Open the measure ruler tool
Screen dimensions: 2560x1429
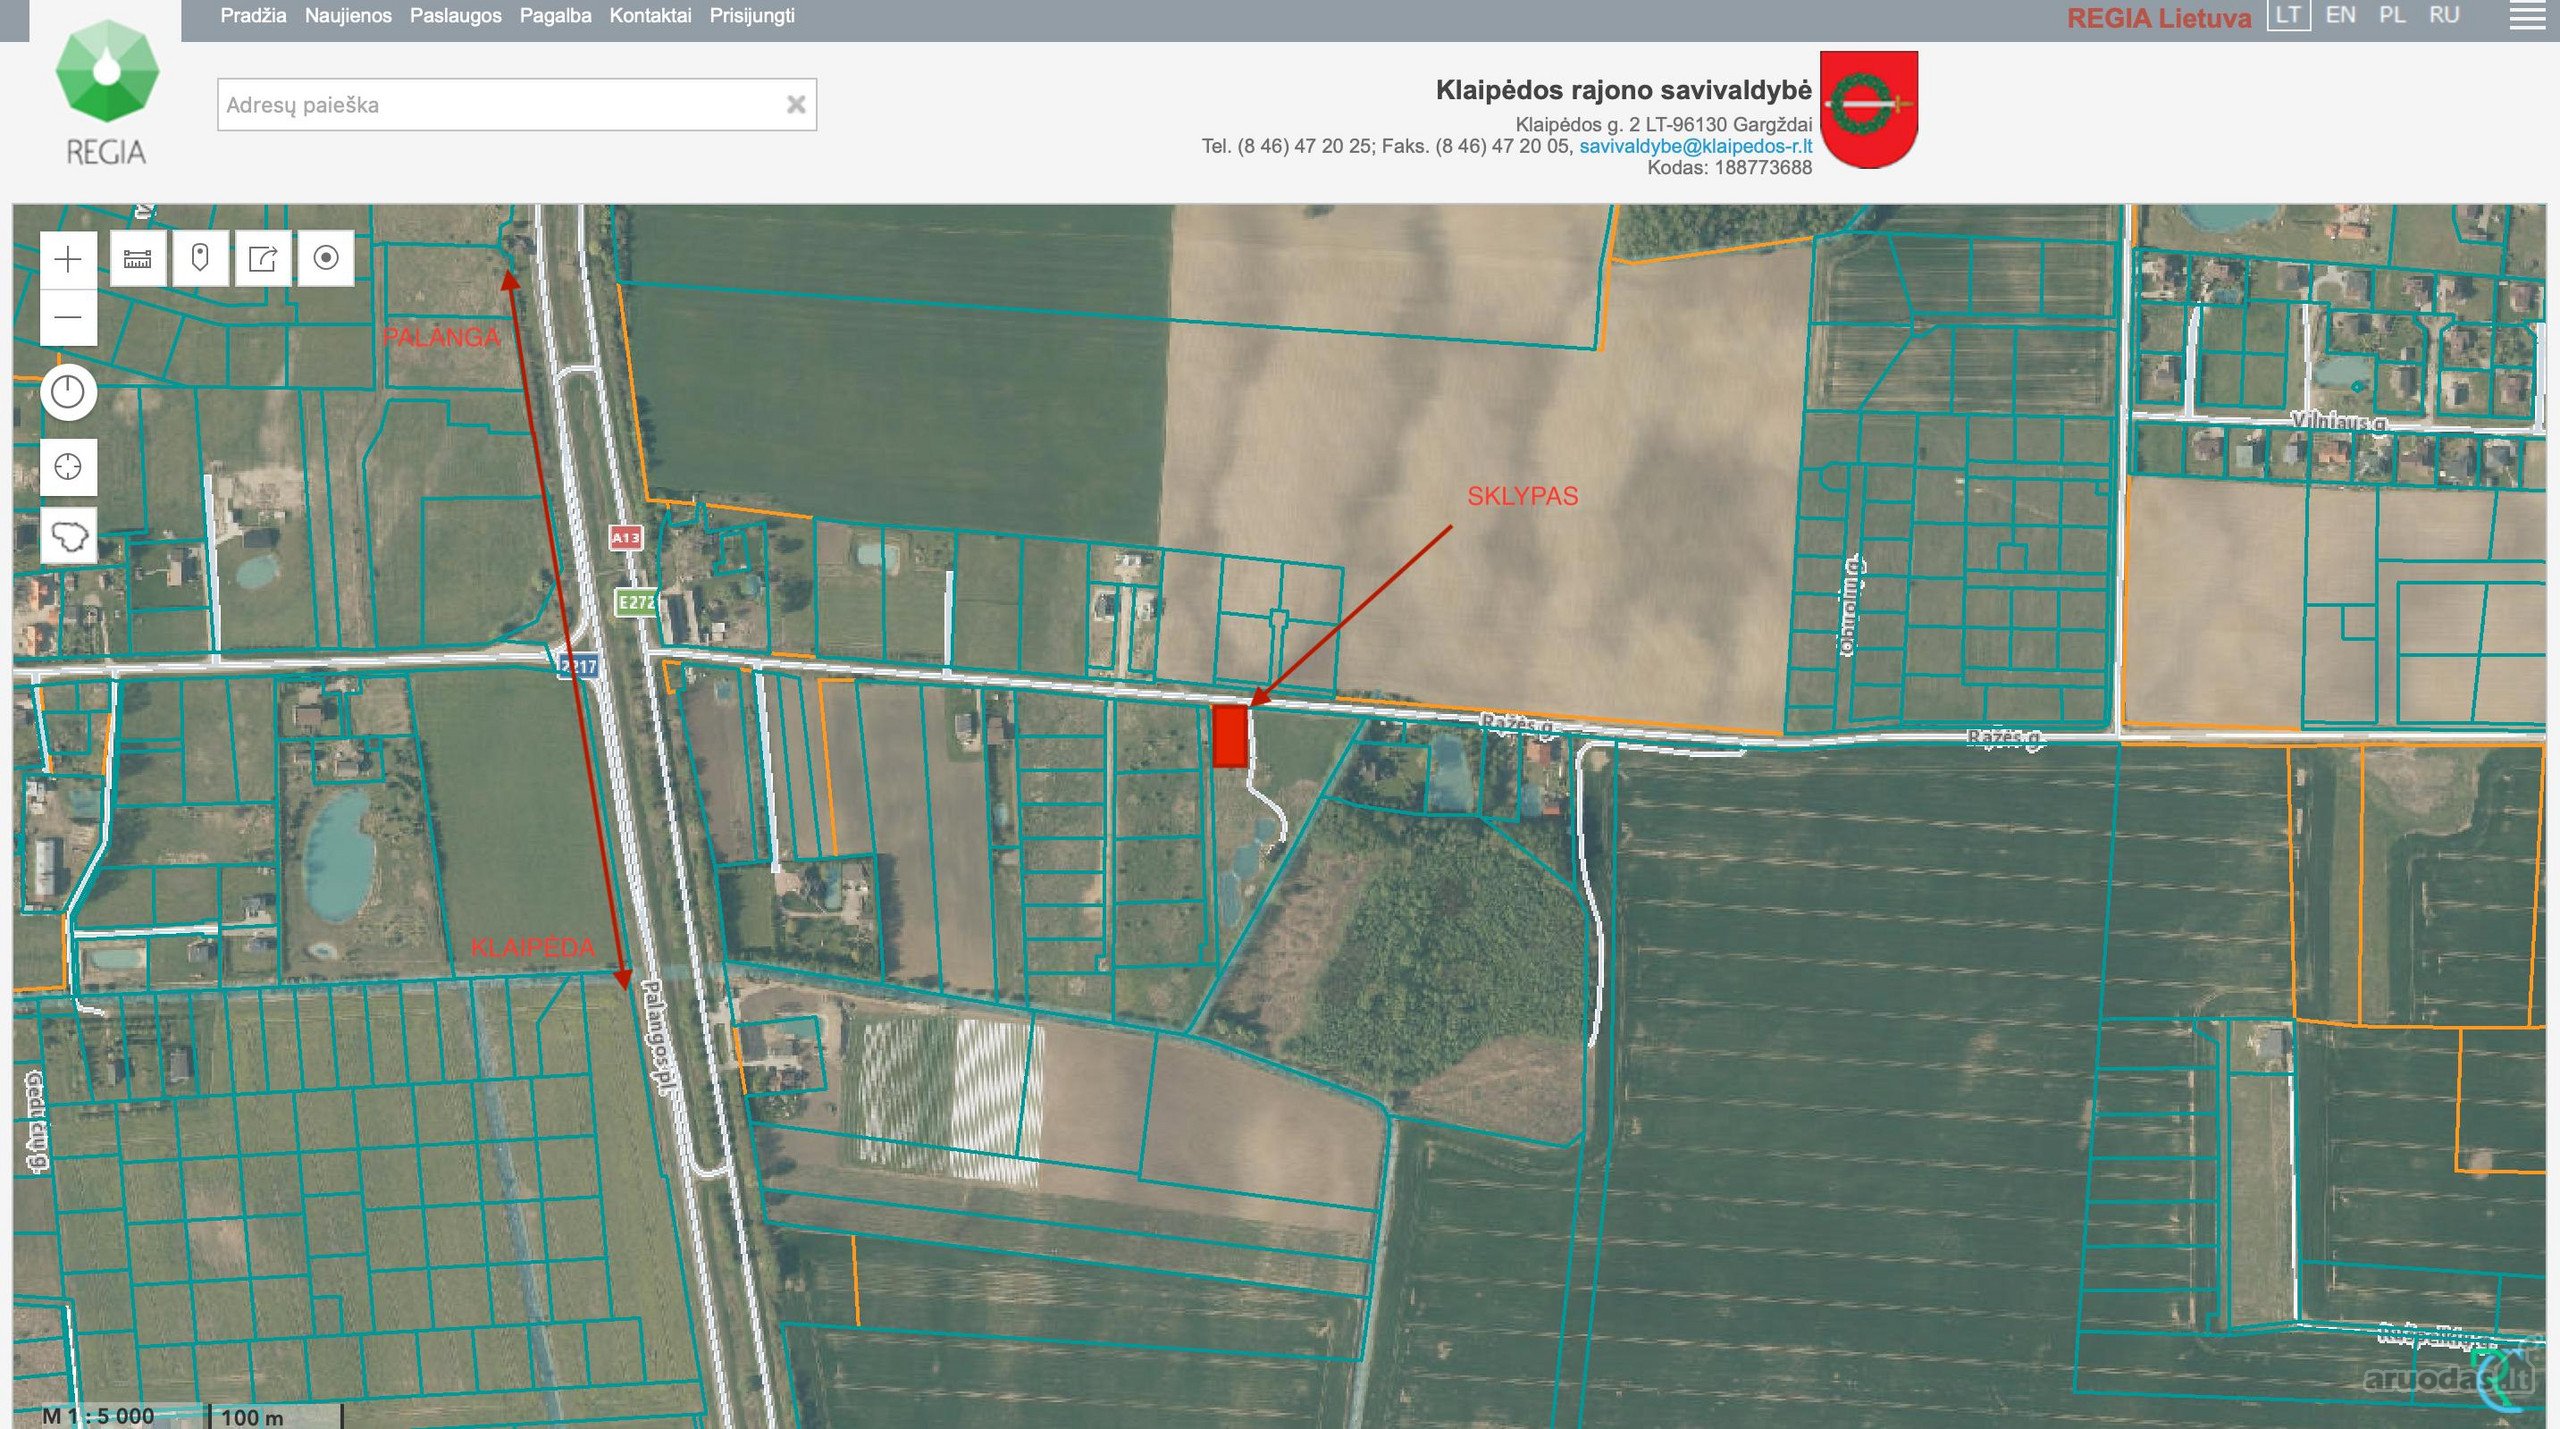pyautogui.click(x=138, y=258)
